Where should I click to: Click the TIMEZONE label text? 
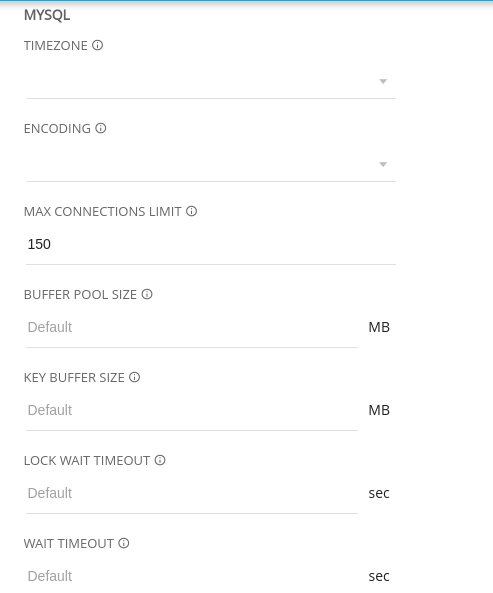point(56,46)
